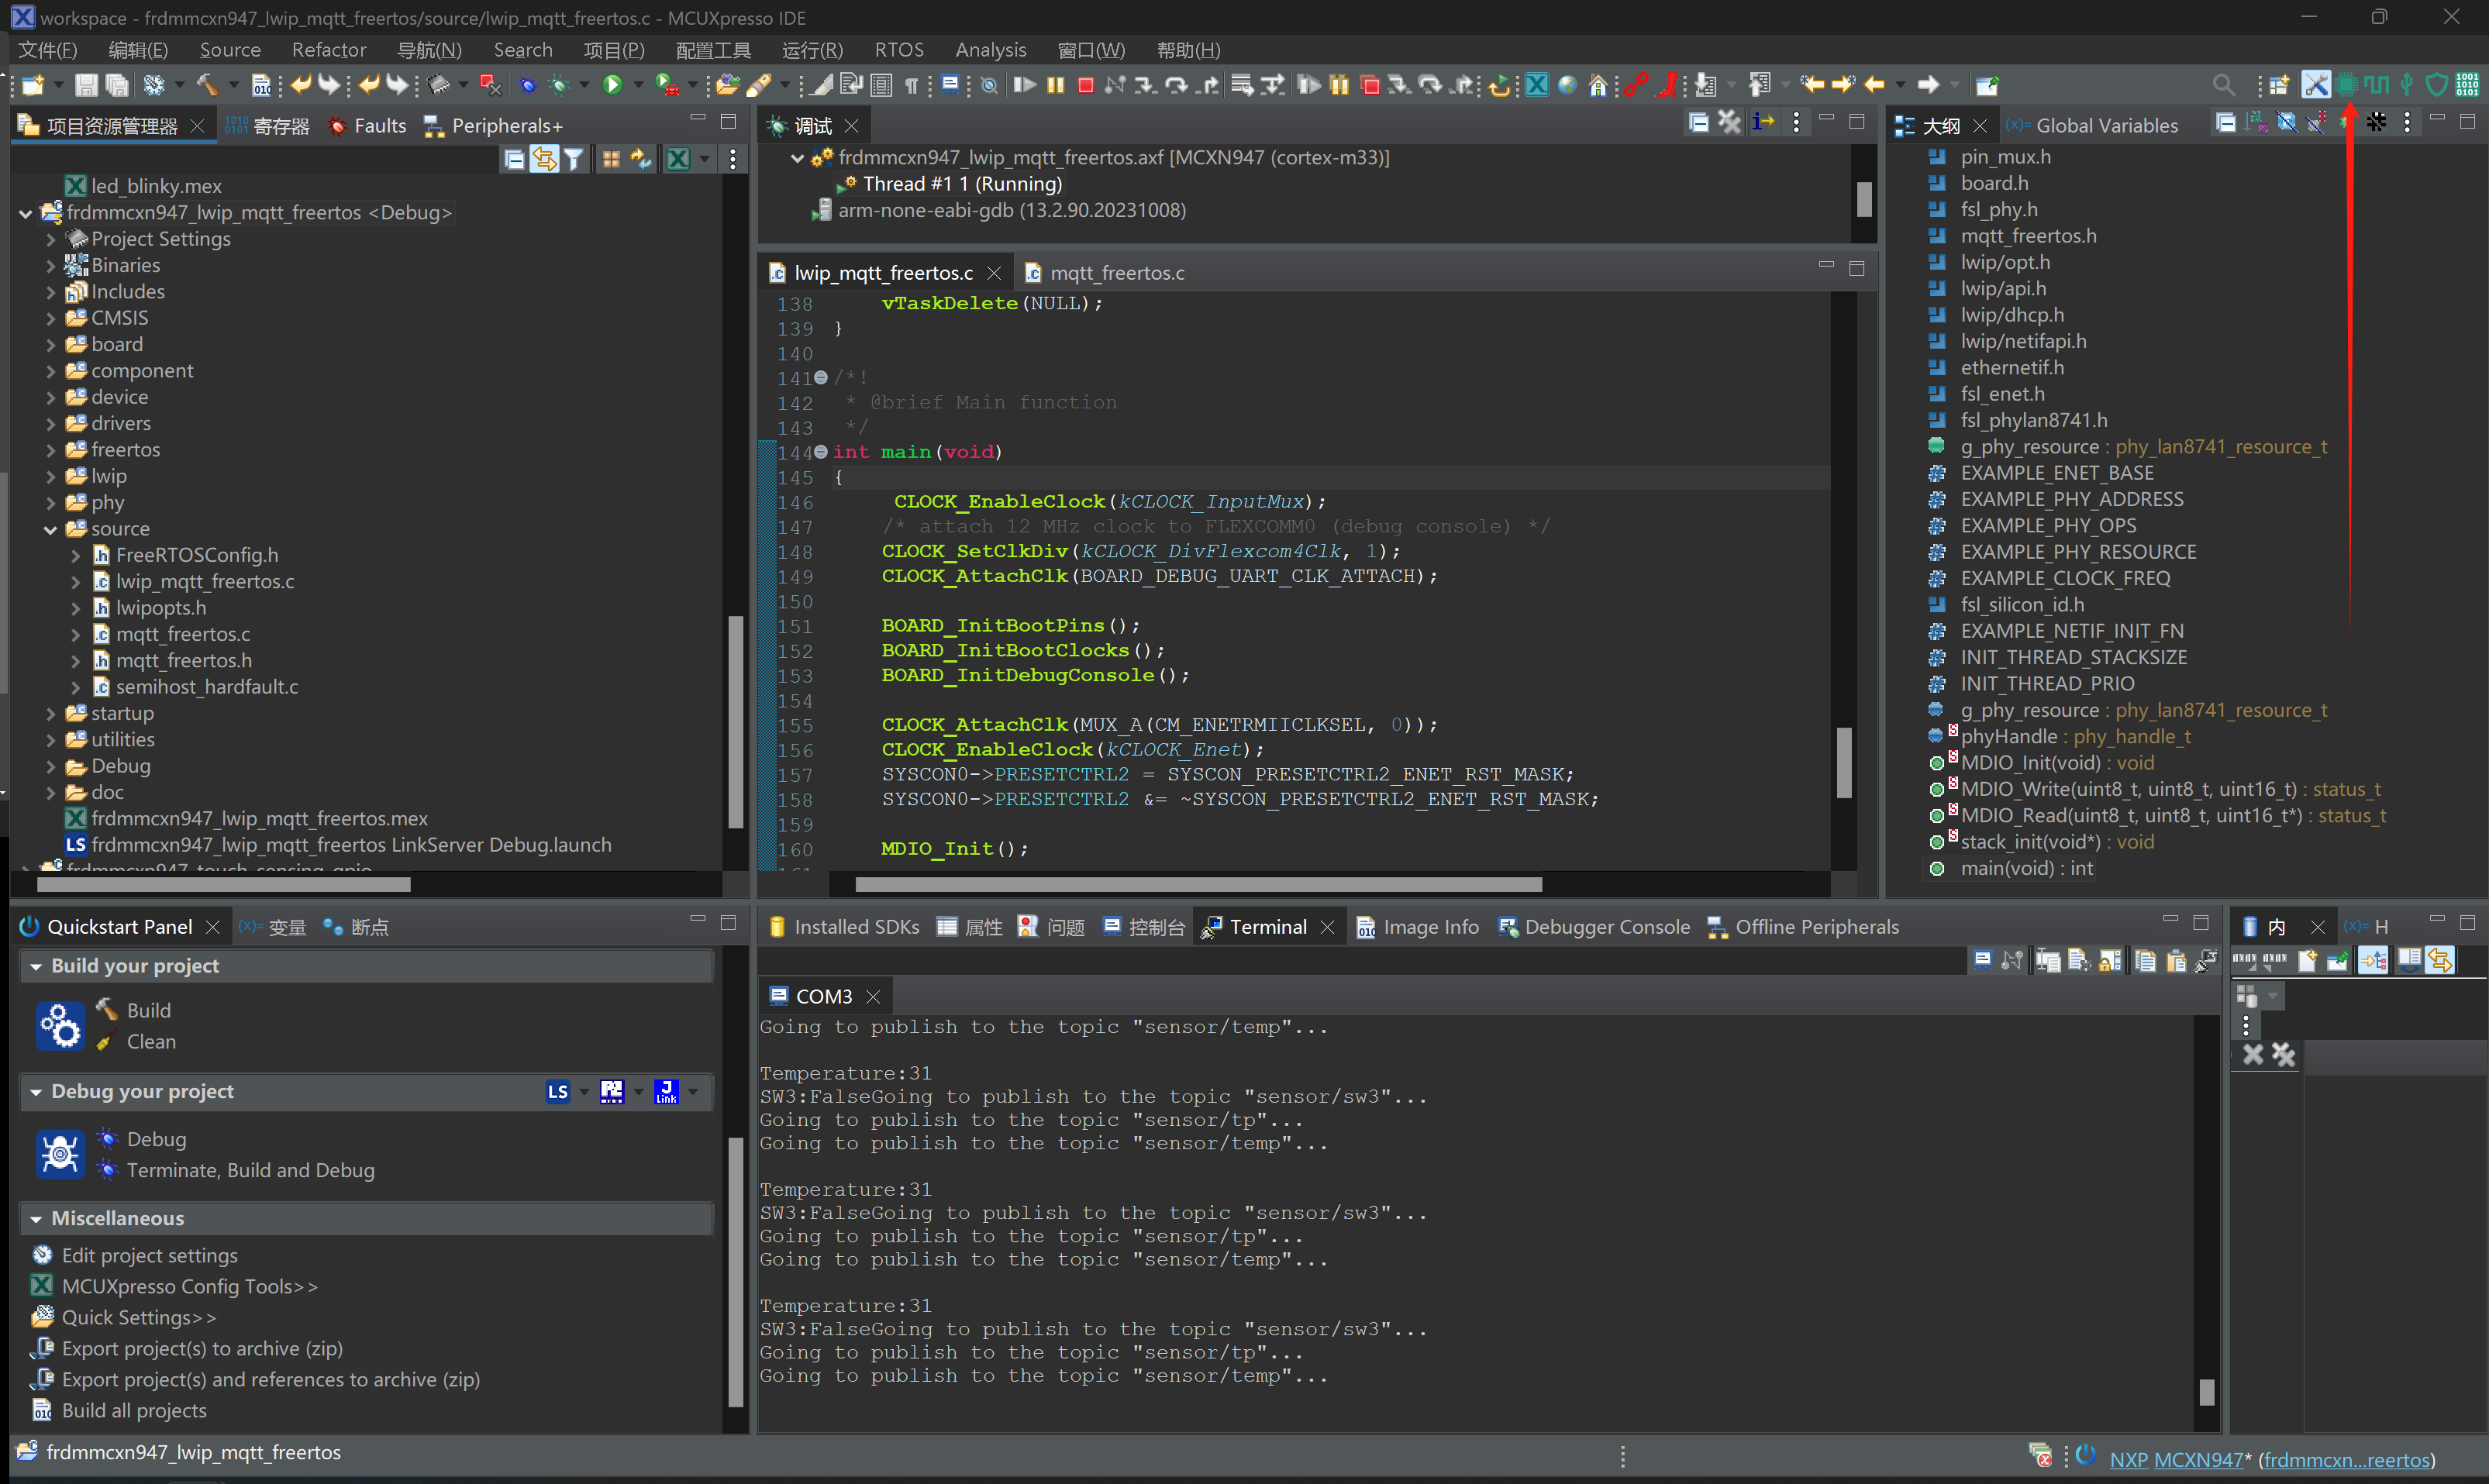
Task: Toggle show whitespace pilcrow icon
Action: (911, 86)
